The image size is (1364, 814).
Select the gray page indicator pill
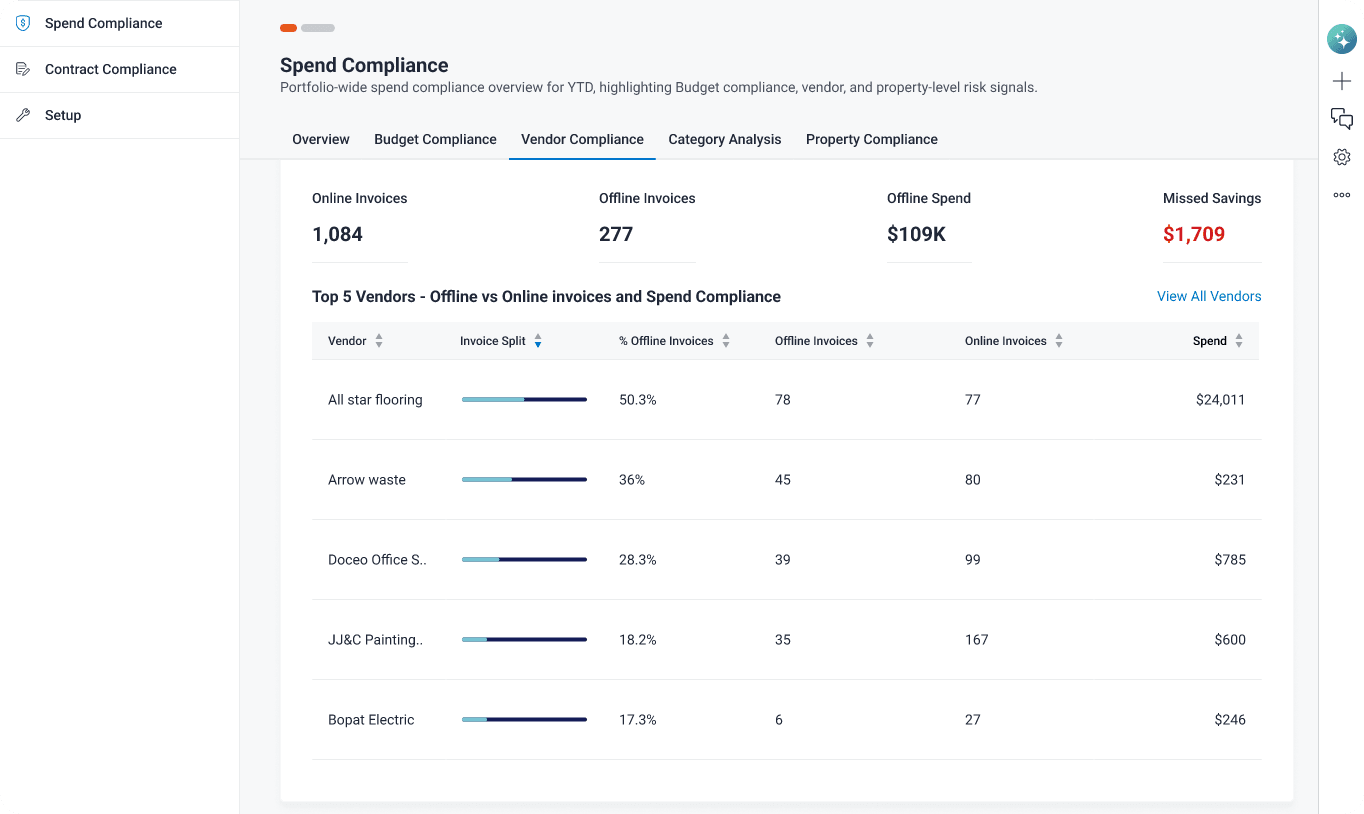(318, 28)
